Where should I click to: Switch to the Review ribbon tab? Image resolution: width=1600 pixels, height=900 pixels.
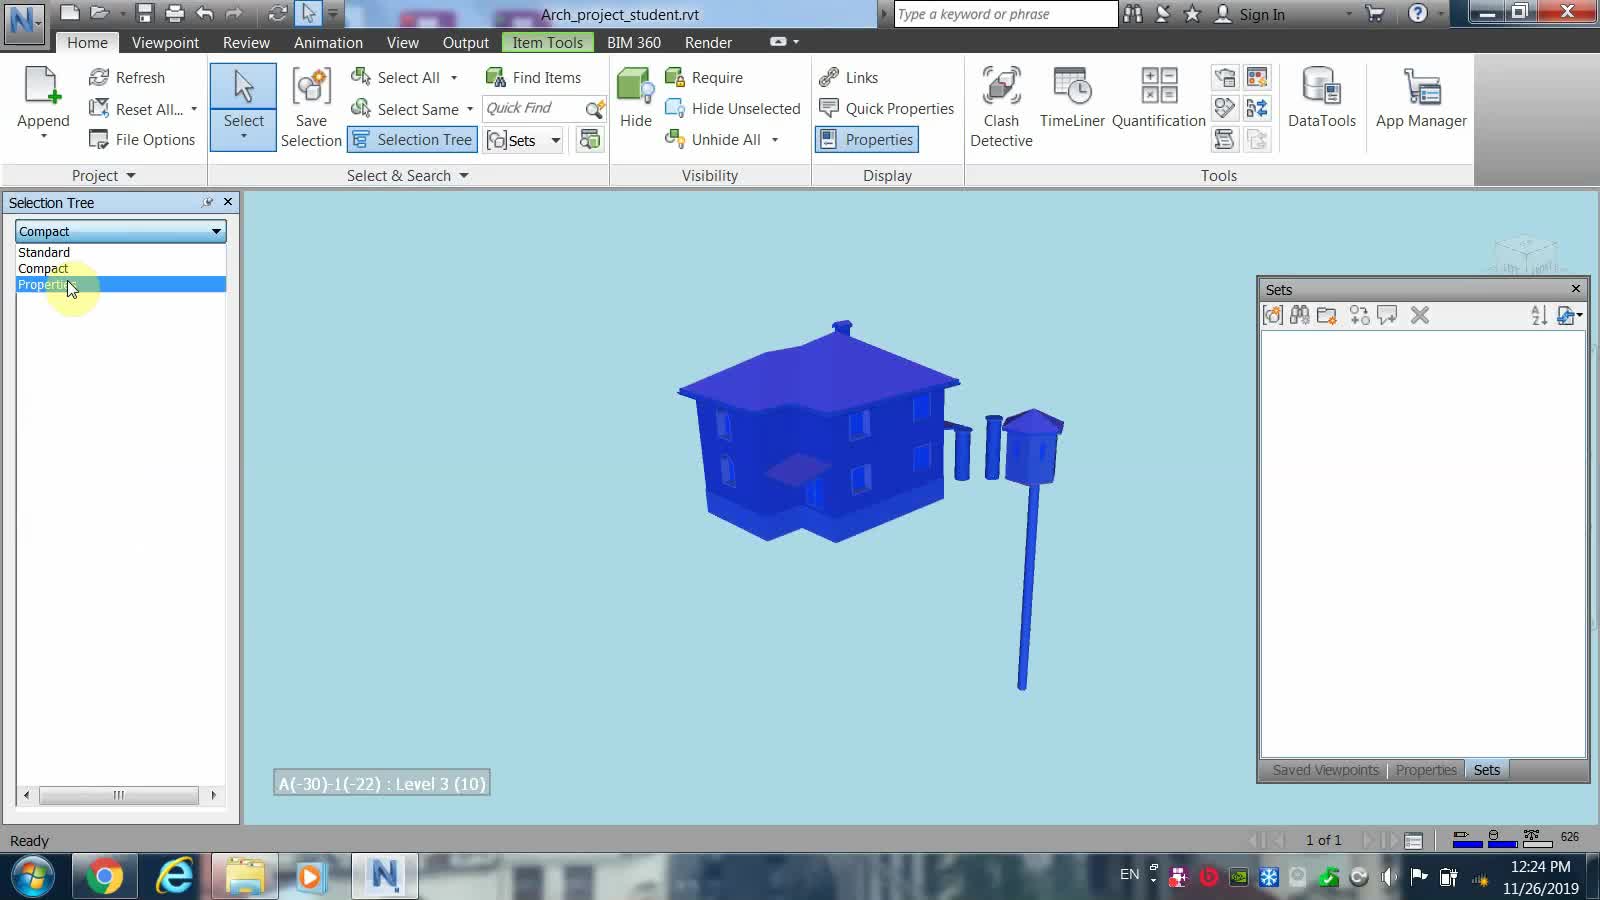(246, 42)
